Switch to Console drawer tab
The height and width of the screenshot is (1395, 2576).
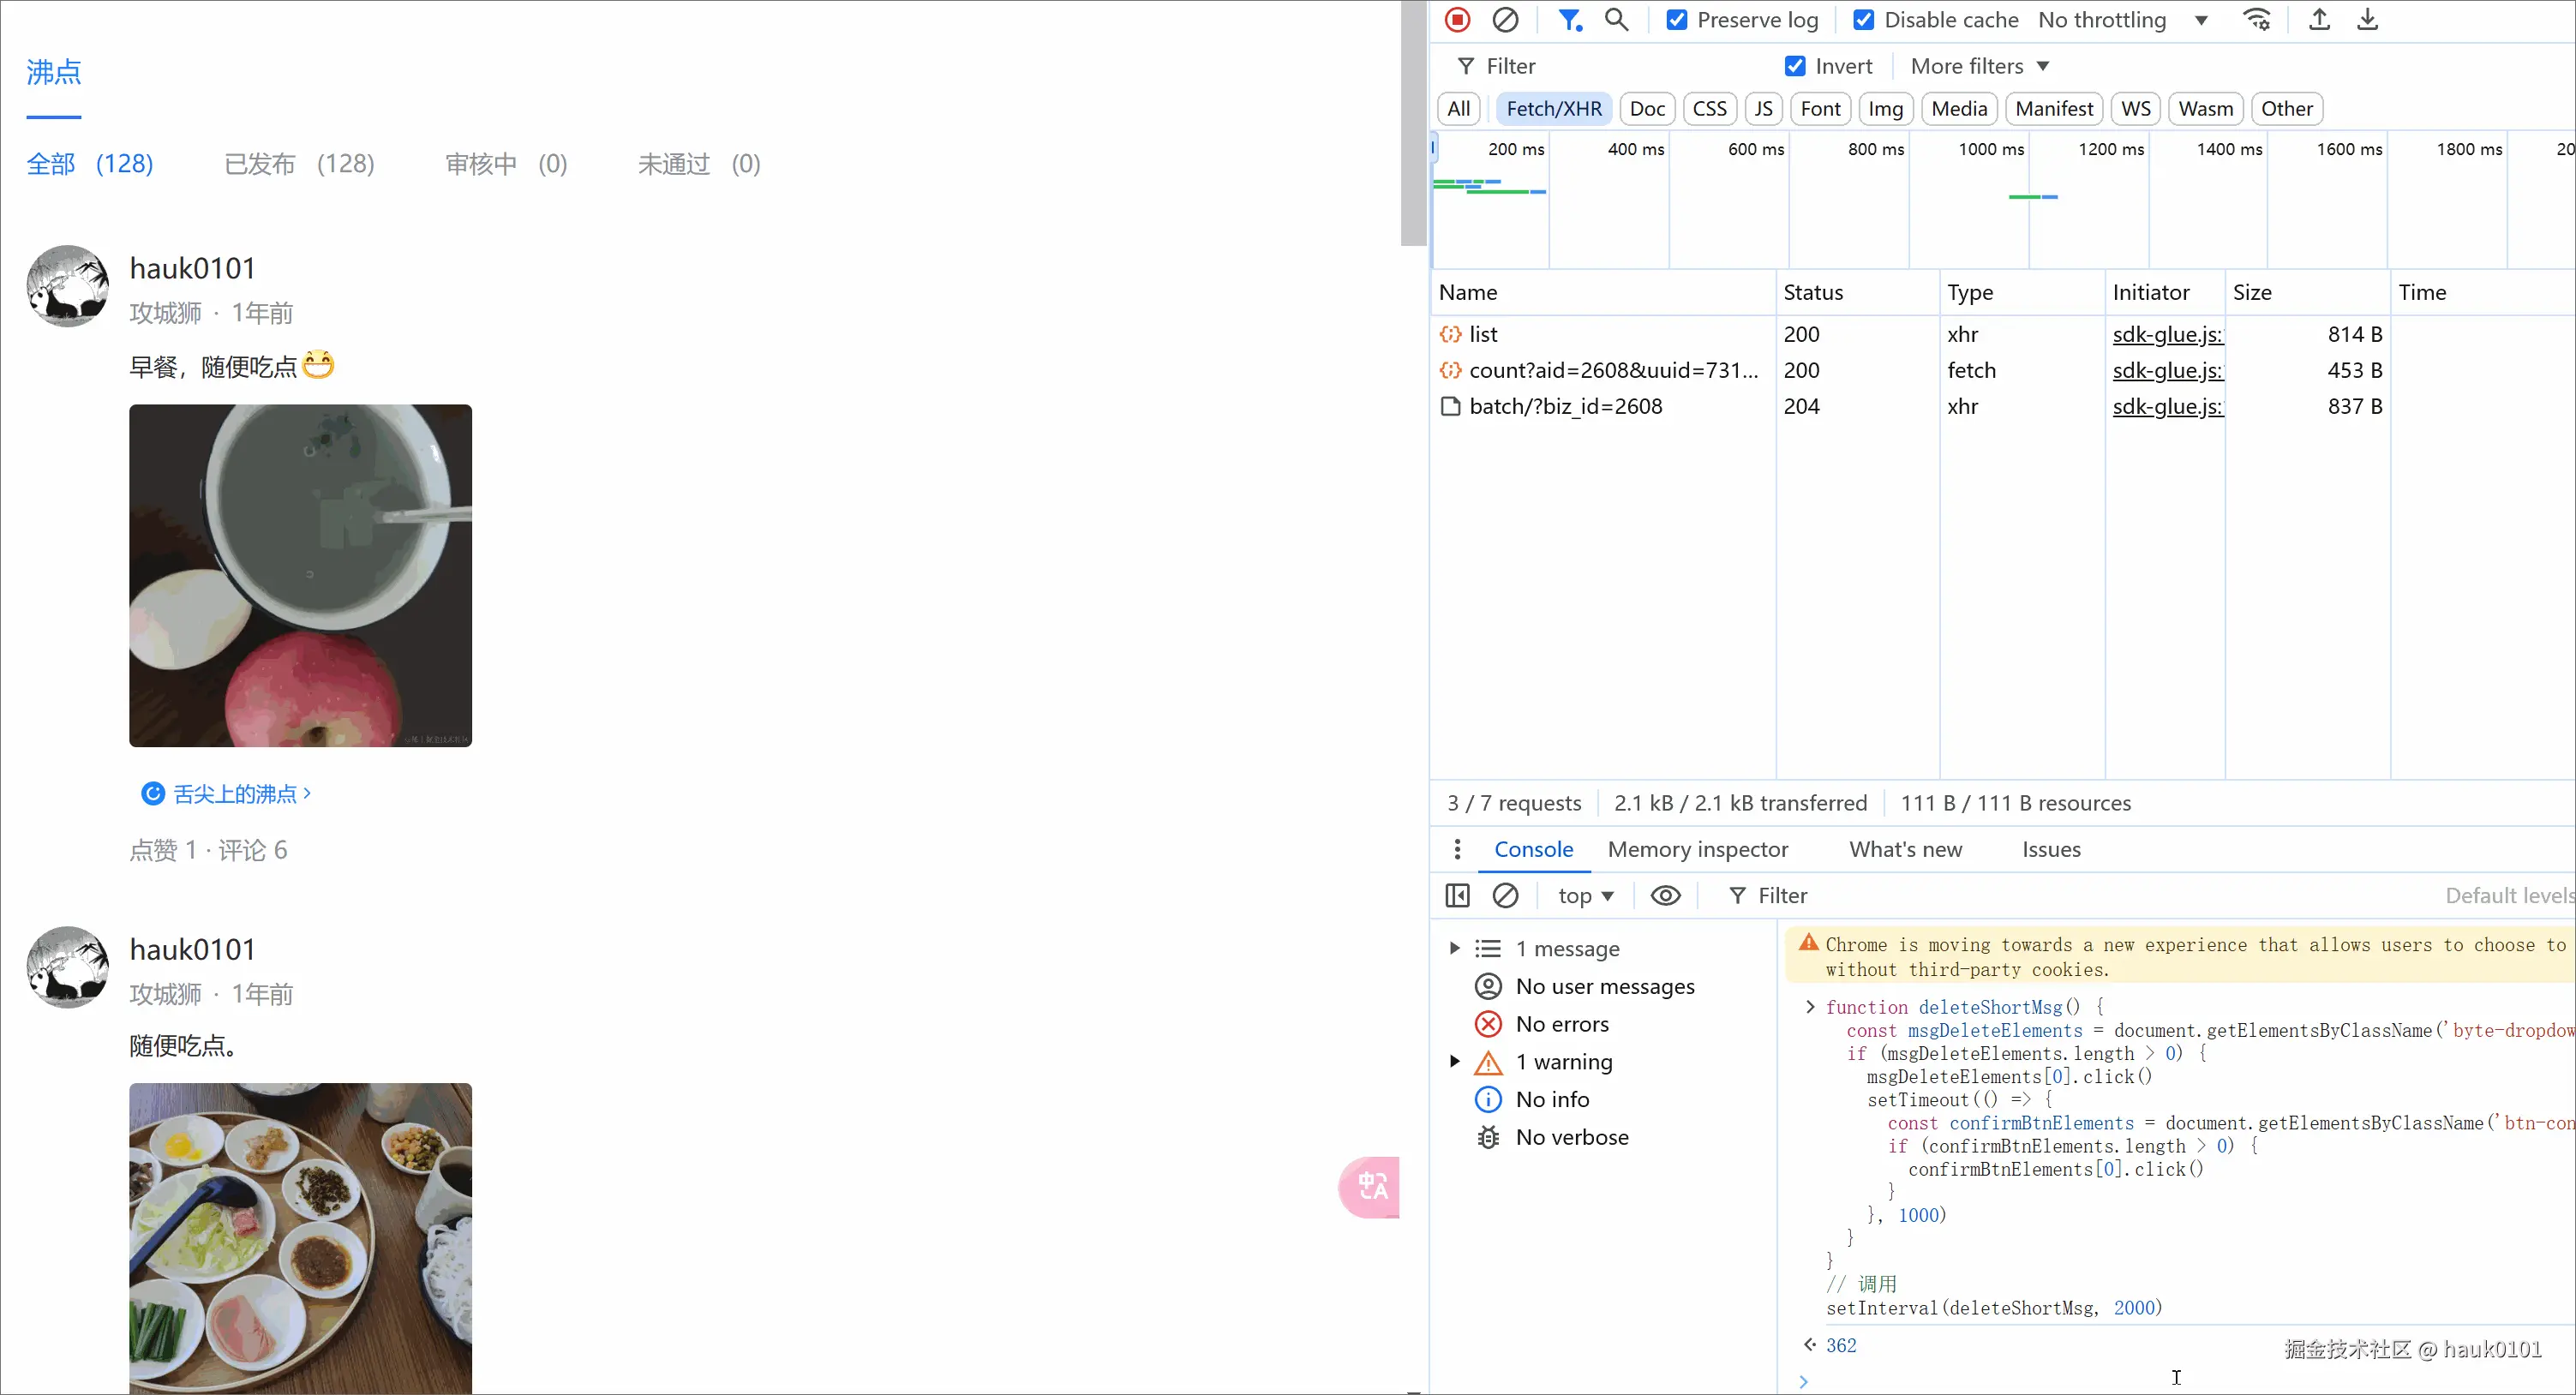1533,849
